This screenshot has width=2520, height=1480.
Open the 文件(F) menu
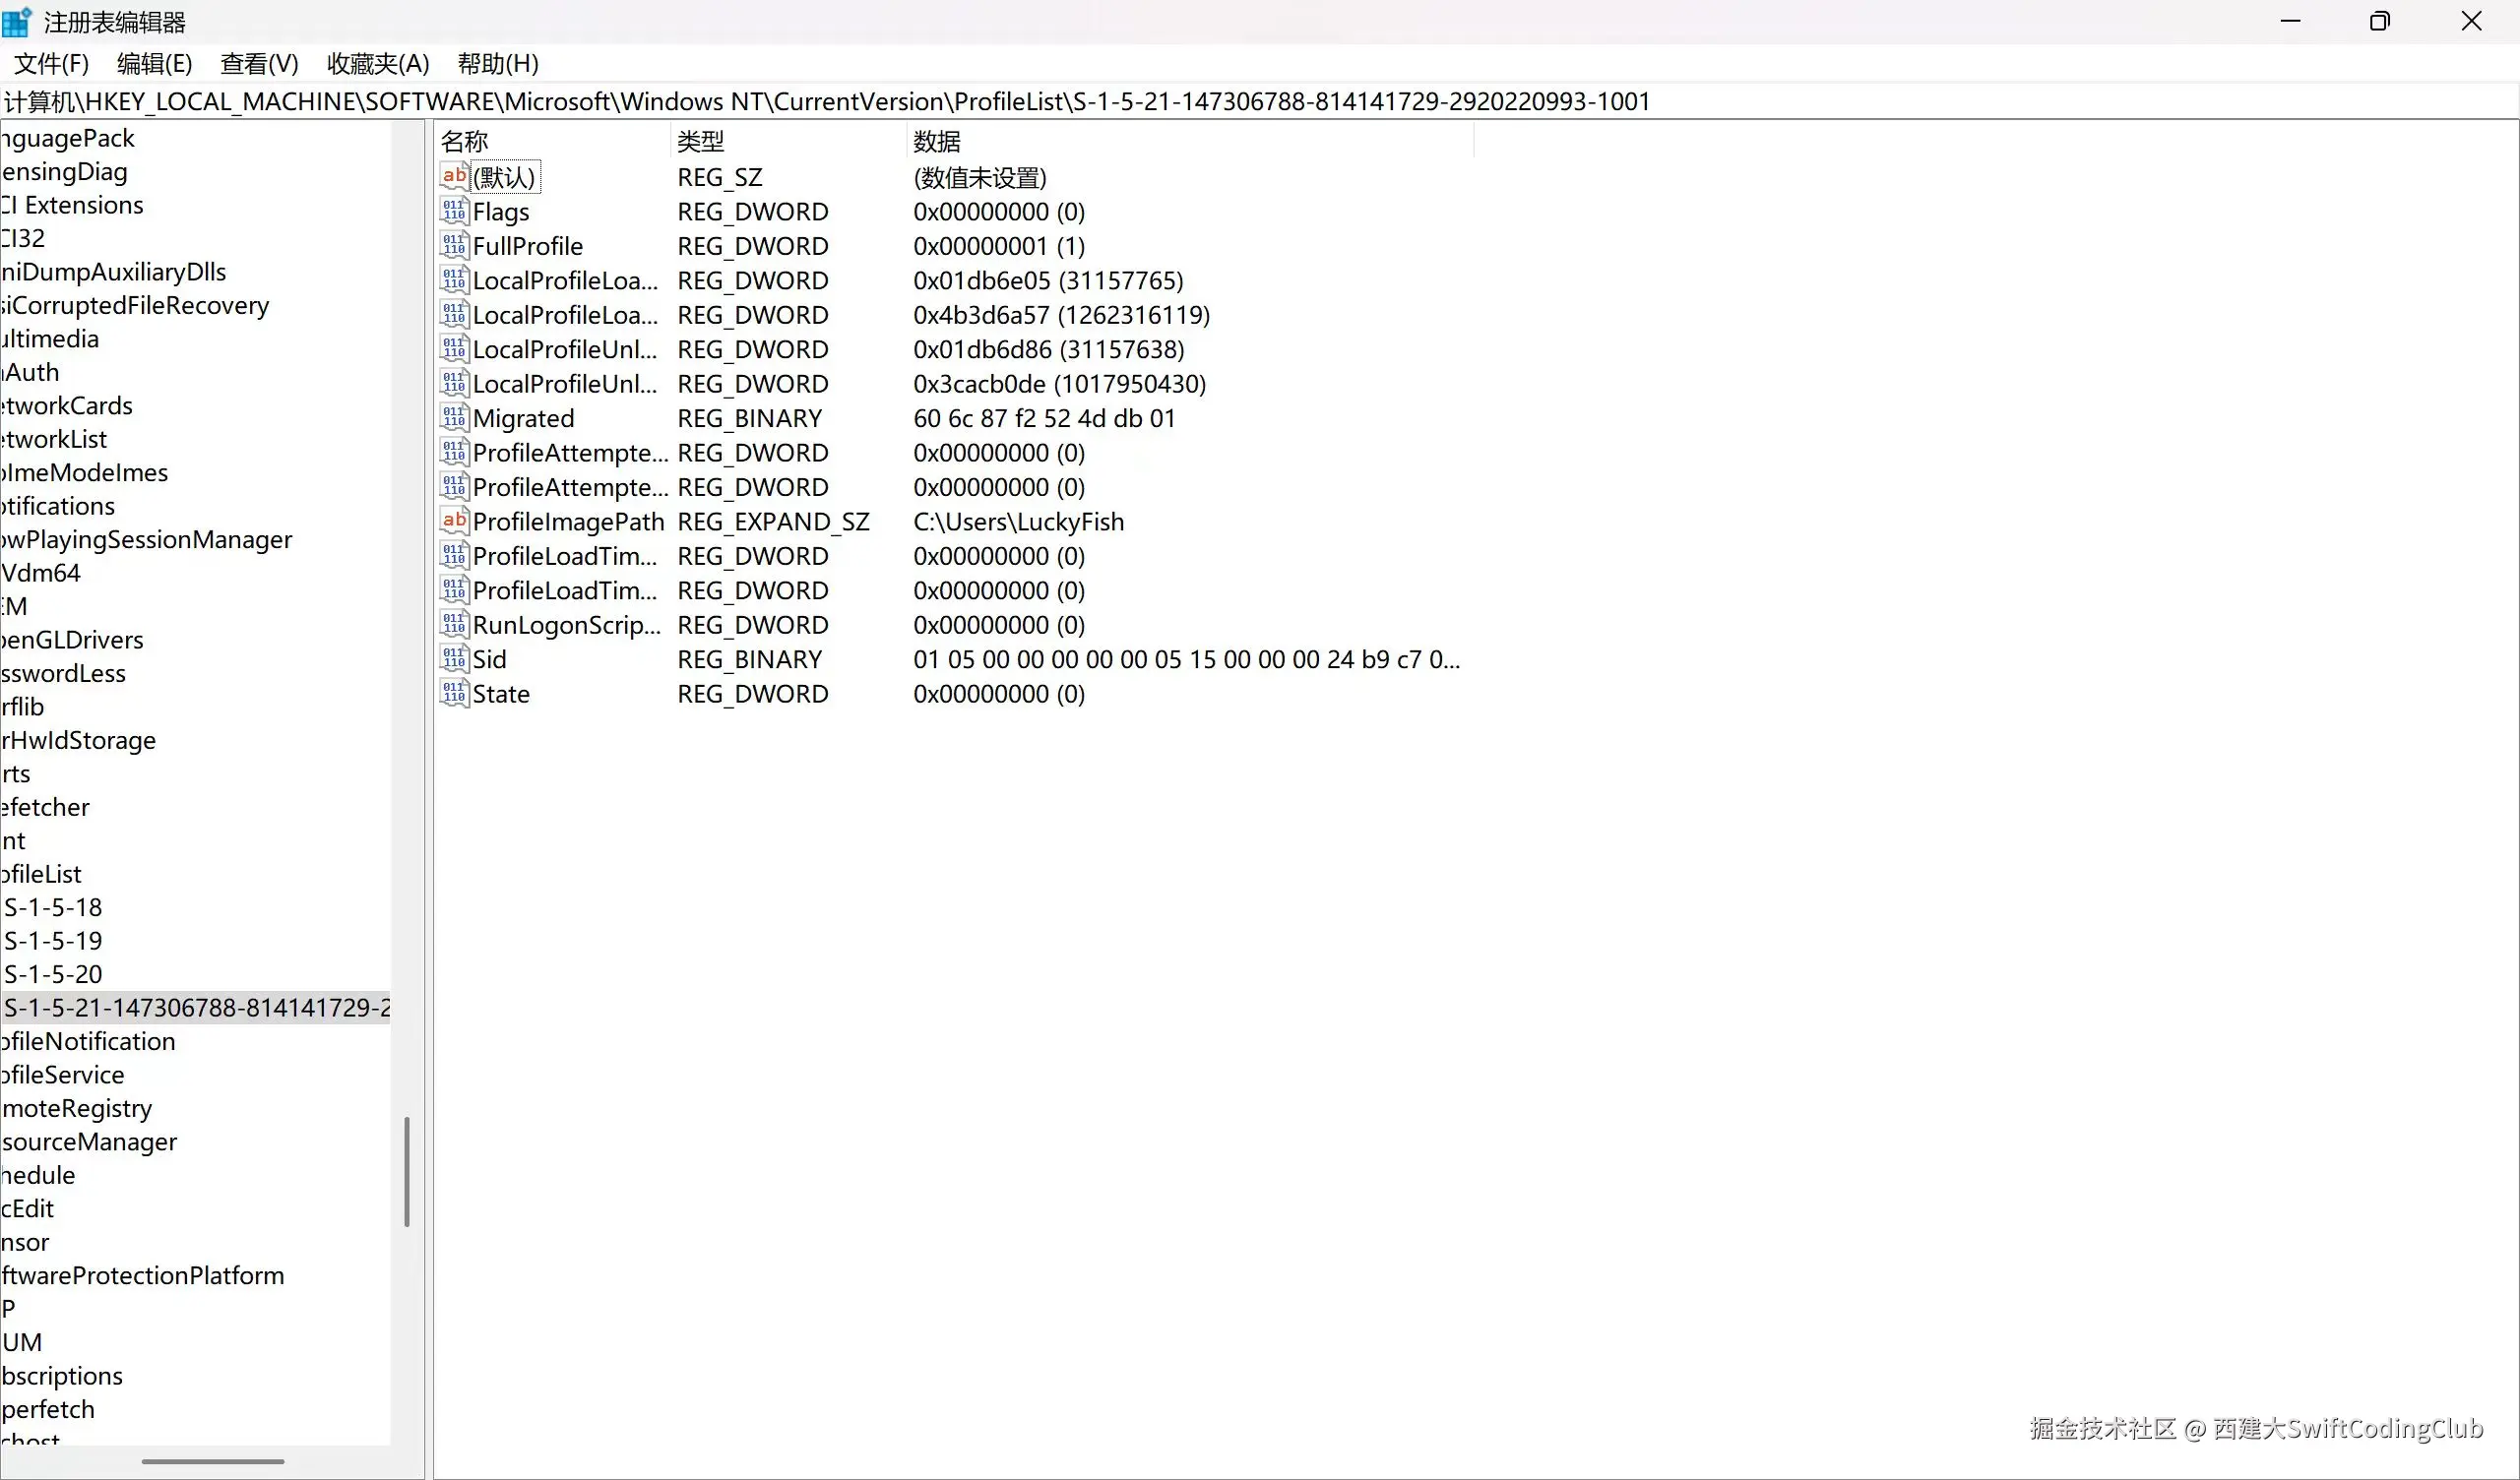tap(51, 64)
